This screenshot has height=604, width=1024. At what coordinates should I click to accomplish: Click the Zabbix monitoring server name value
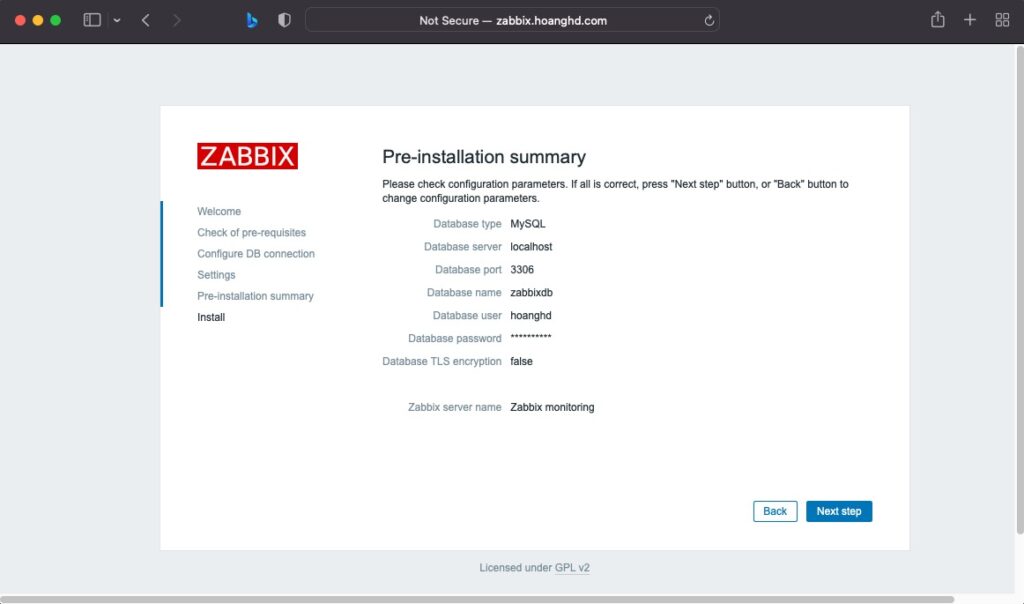coord(552,407)
